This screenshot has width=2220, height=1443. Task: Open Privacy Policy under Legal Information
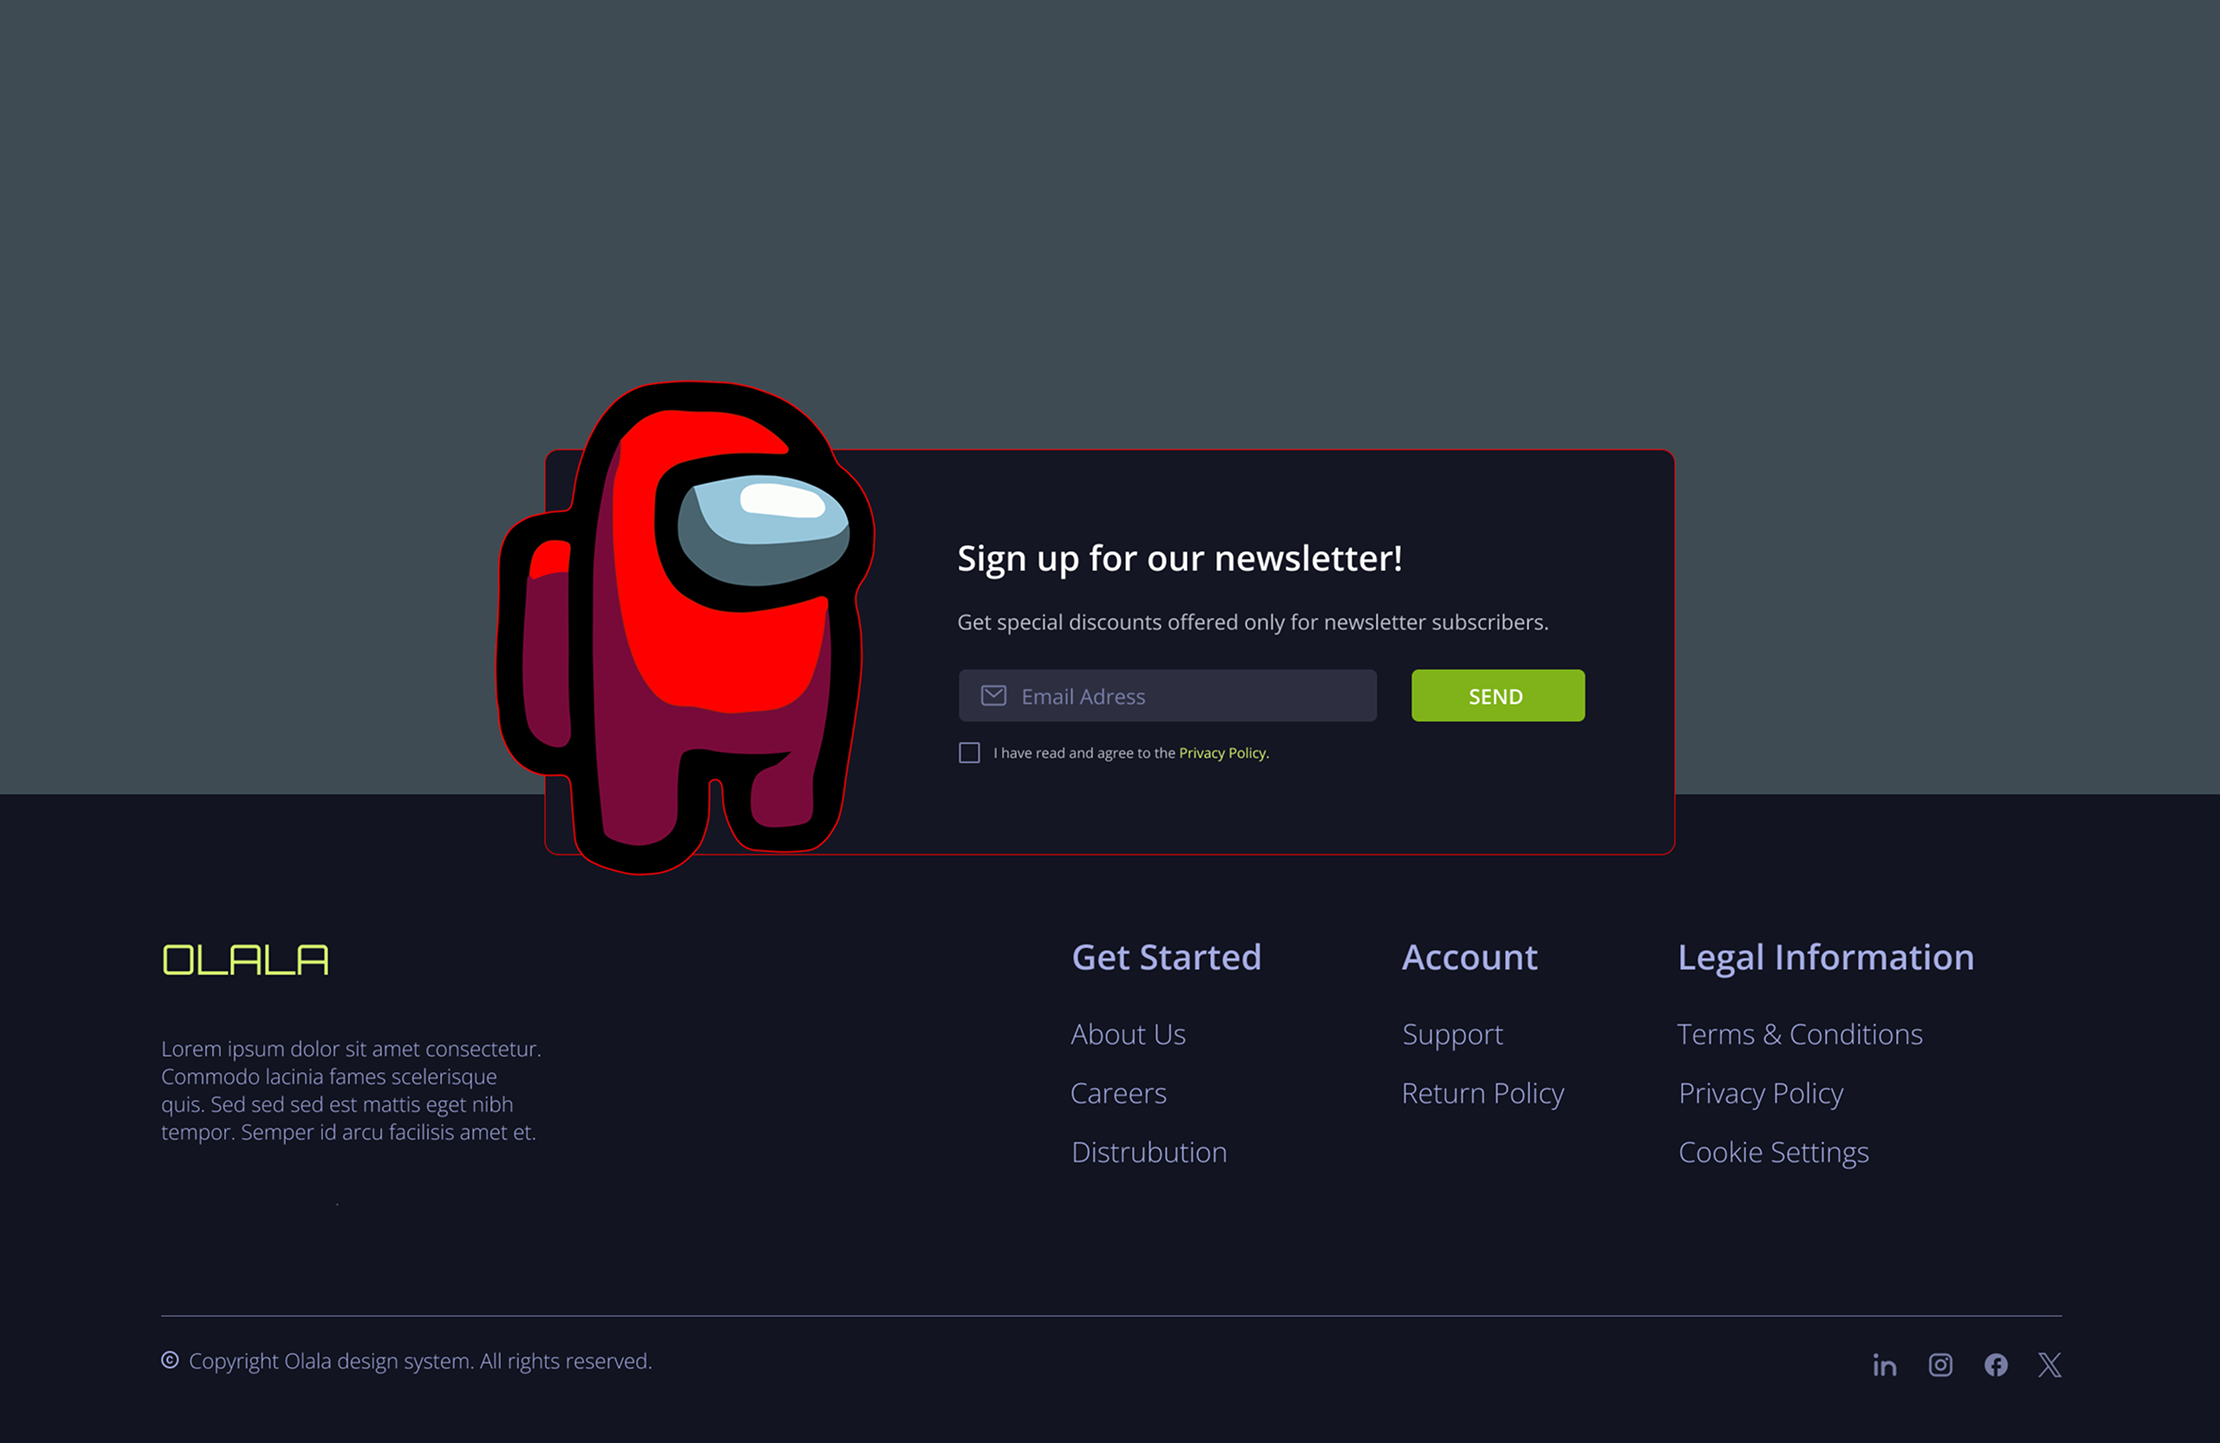tap(1760, 1093)
